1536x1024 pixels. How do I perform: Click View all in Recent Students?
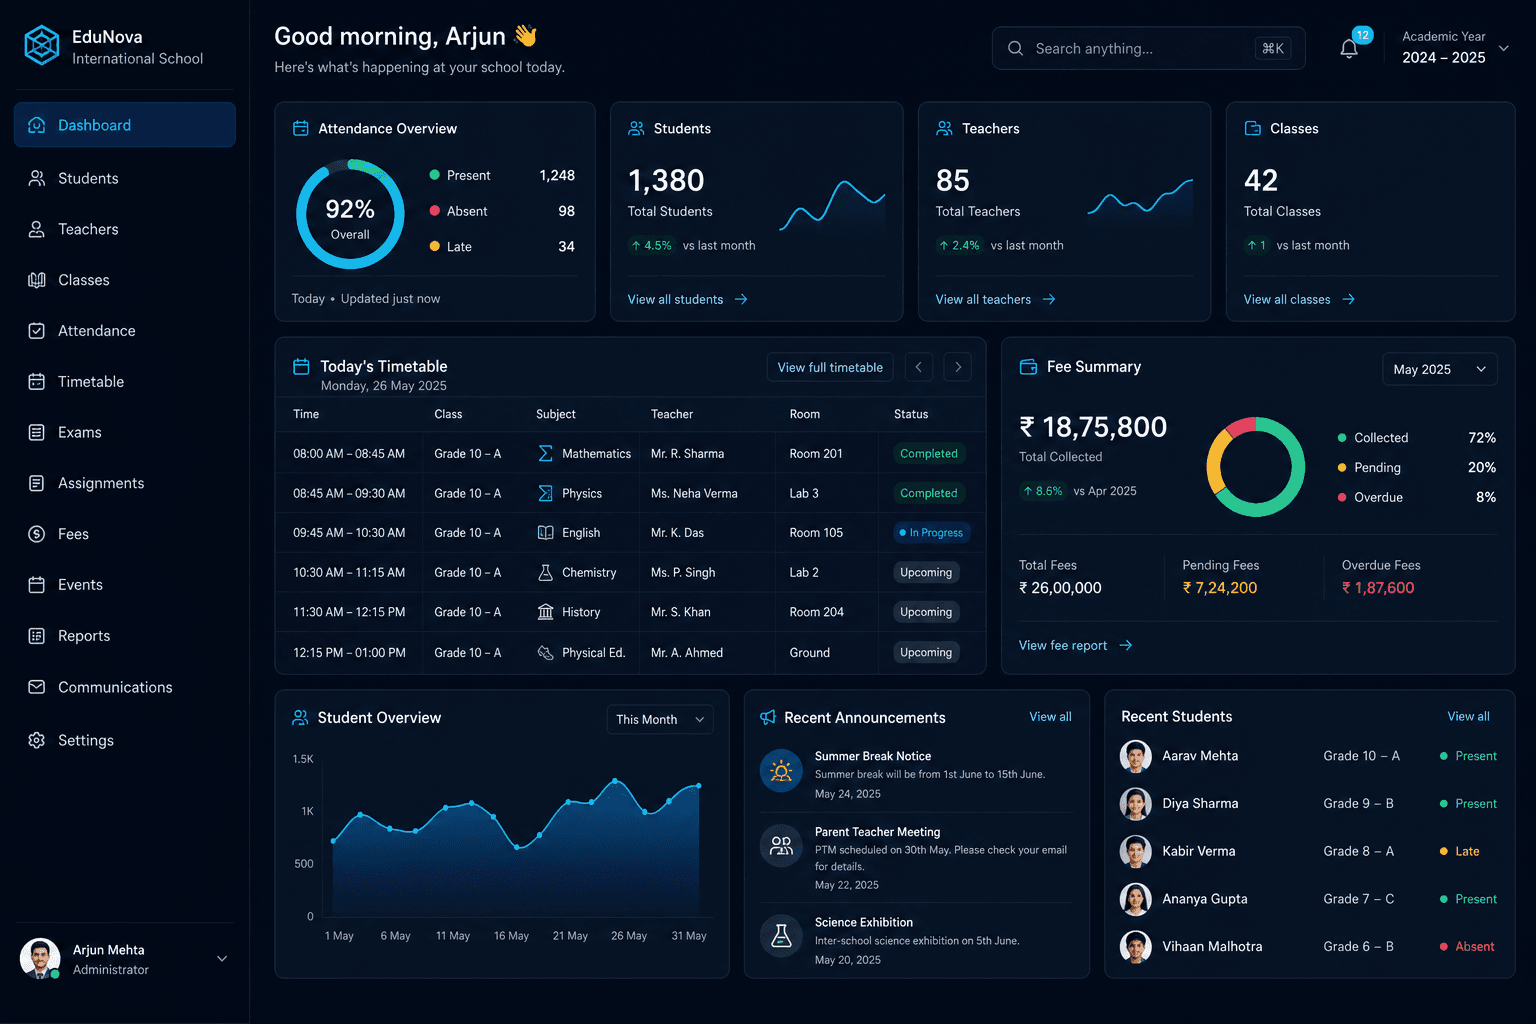click(1468, 716)
